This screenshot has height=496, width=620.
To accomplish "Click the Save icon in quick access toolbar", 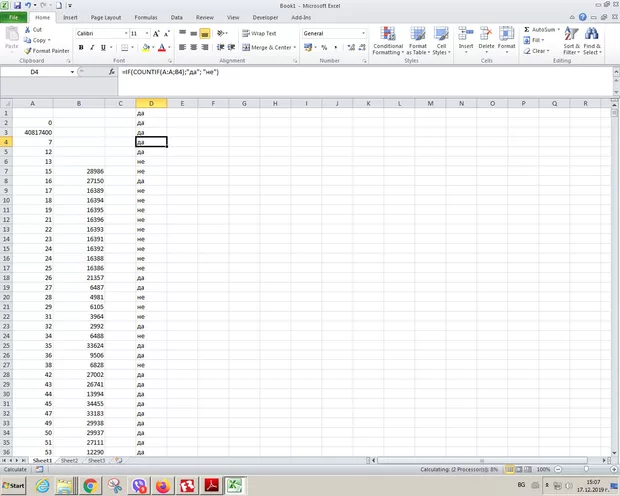I will 17,5.
